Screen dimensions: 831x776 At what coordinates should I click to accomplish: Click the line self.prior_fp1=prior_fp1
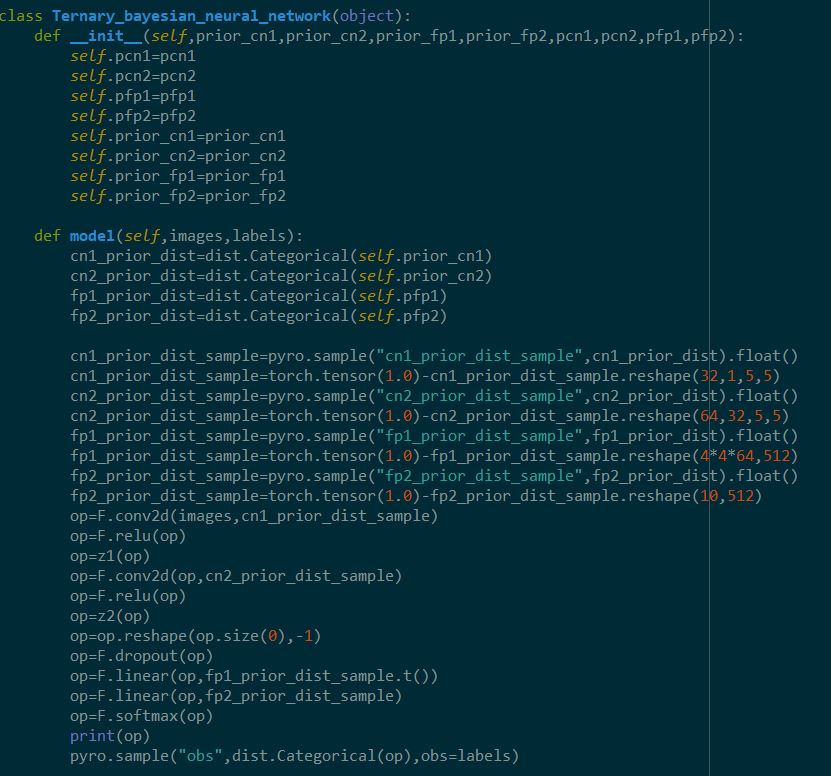pos(178,176)
